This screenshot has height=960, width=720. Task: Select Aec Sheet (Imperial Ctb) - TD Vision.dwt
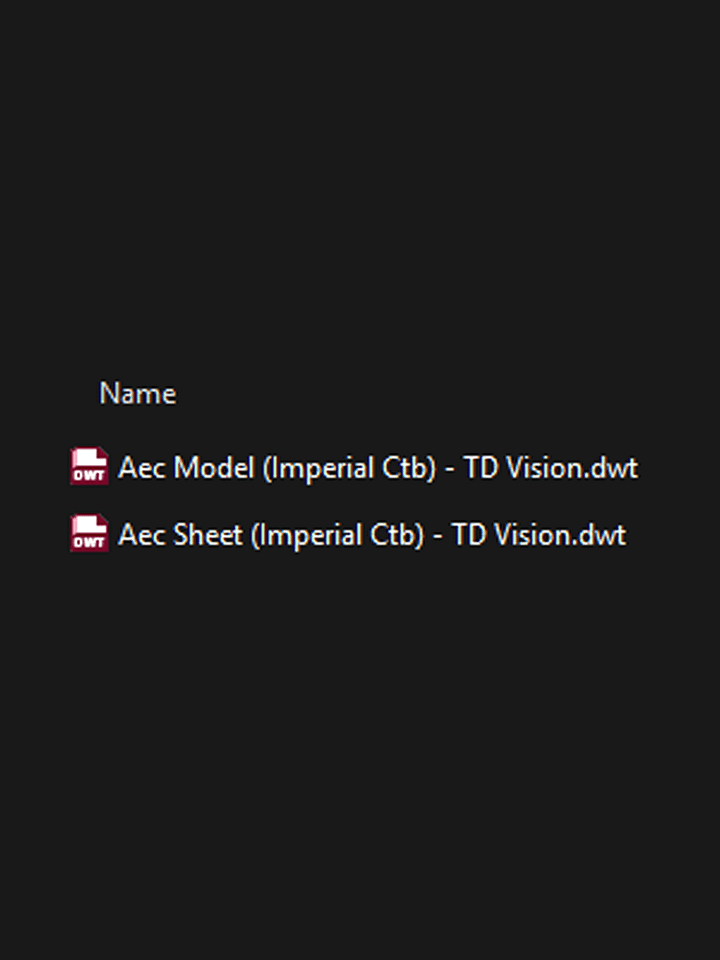coord(371,535)
